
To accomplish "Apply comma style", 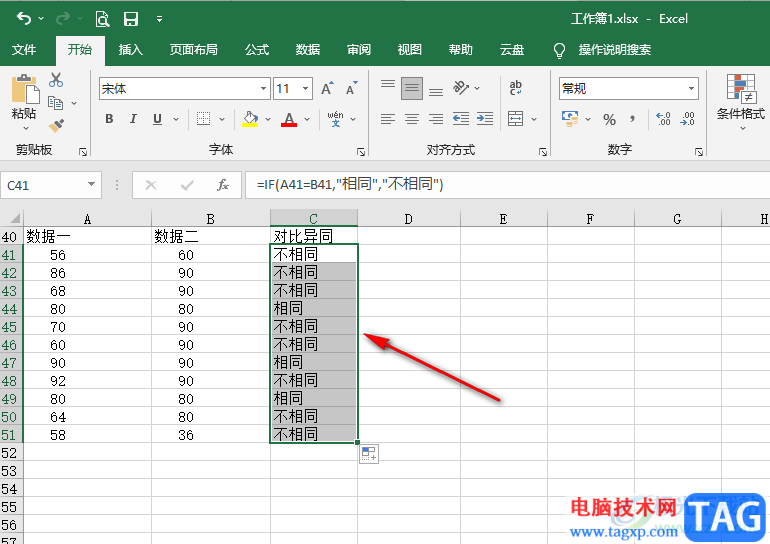I will pyautogui.click(x=632, y=119).
